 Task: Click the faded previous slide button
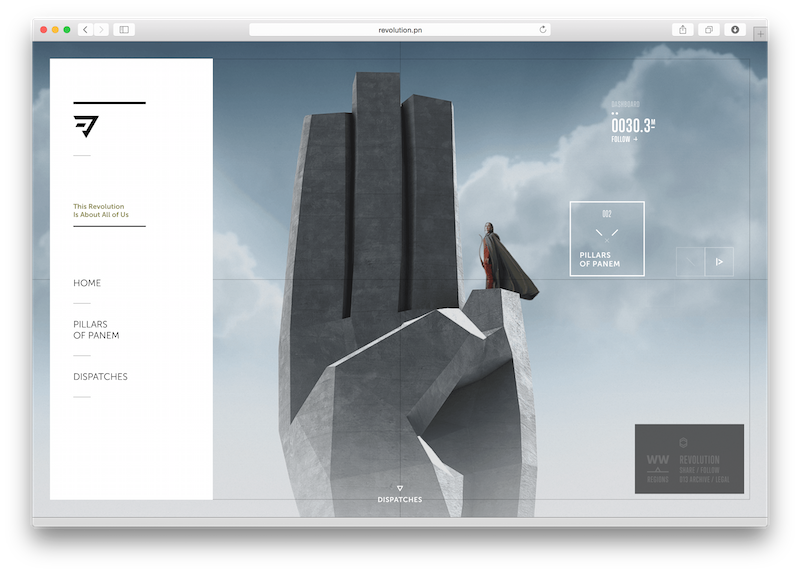(690, 262)
